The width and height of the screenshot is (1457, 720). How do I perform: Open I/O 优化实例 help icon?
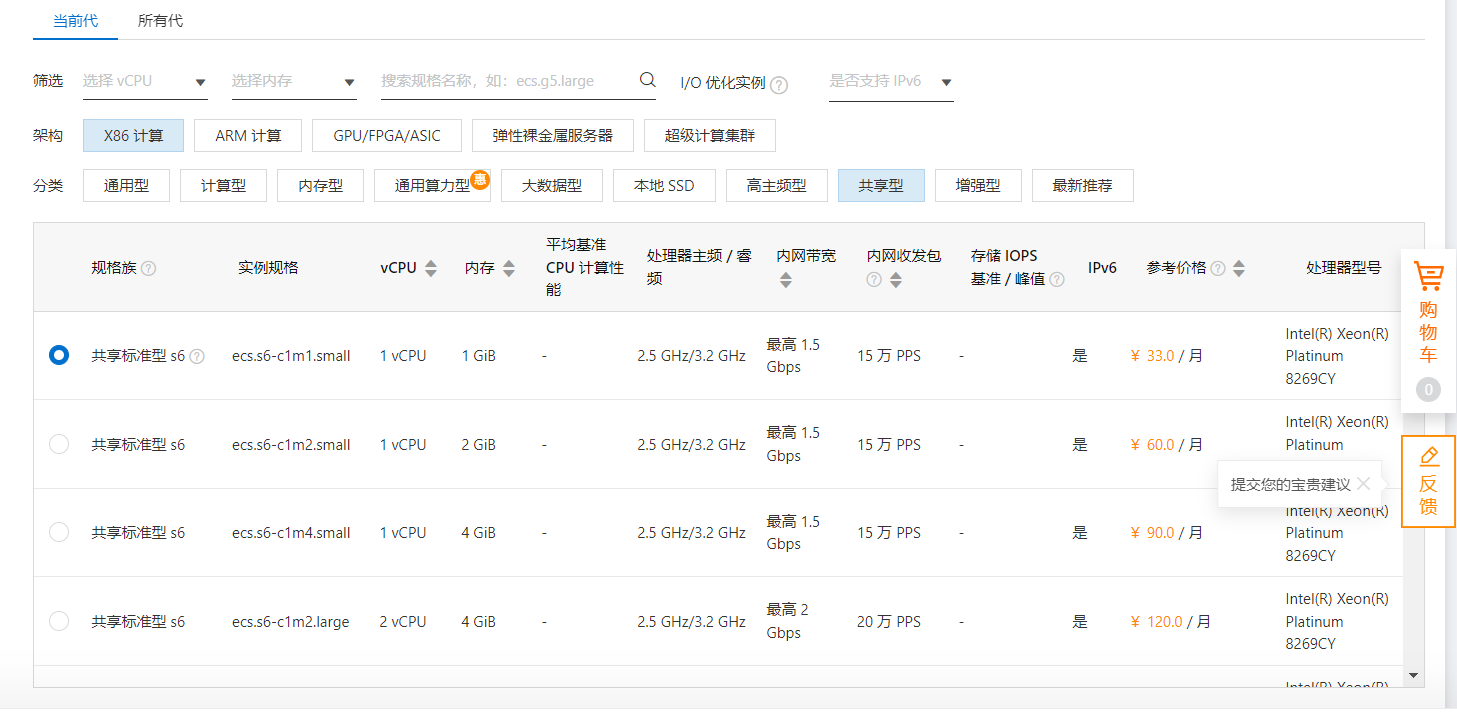coord(779,85)
